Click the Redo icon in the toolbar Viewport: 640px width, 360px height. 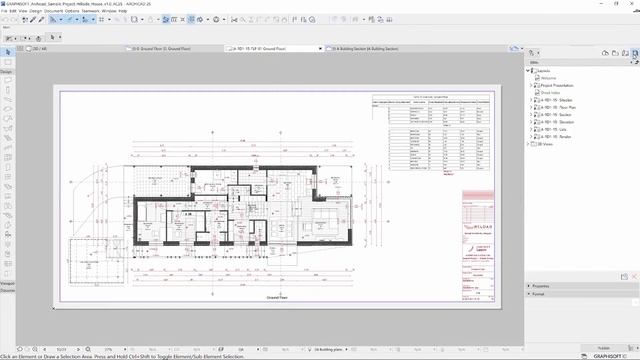pos(14,20)
